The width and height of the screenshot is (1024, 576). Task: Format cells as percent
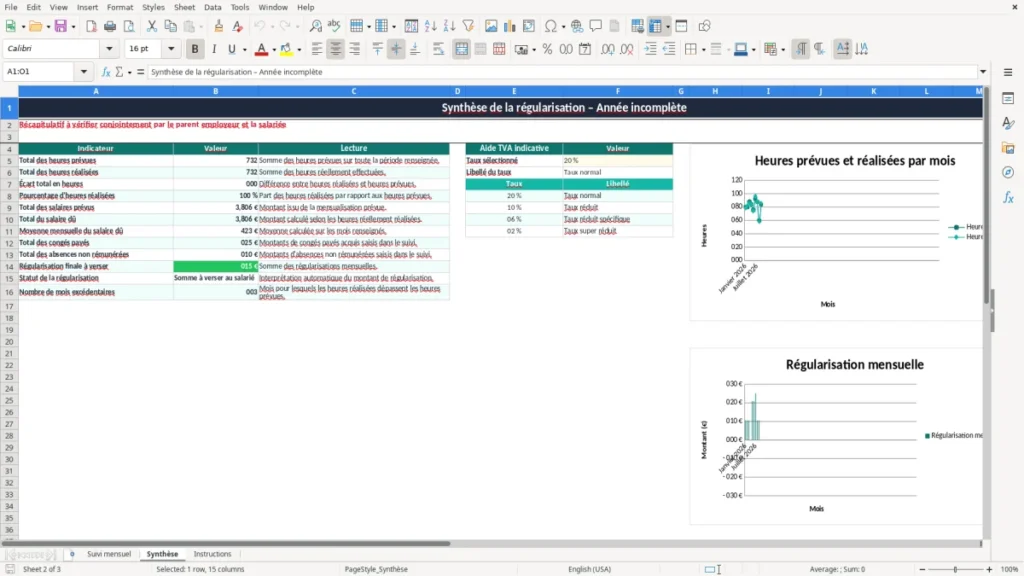click(x=547, y=49)
